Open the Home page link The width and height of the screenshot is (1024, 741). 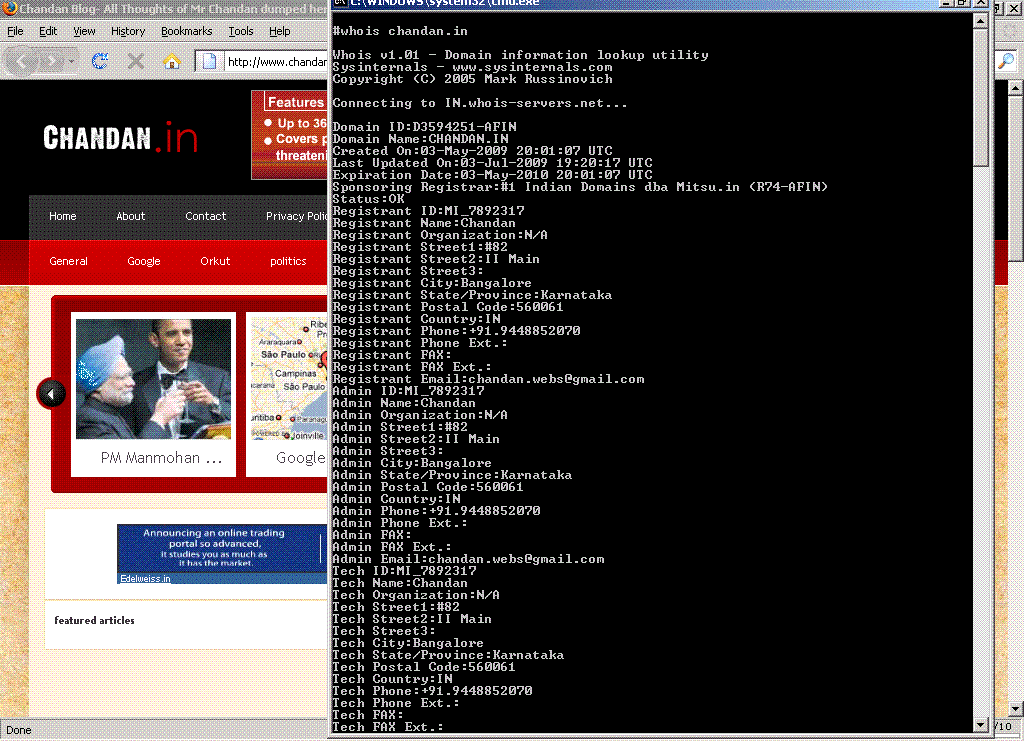pos(63,216)
